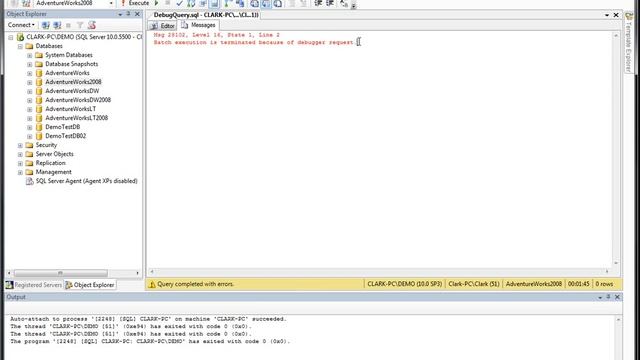Image resolution: width=640 pixels, height=360 pixels.
Task: Click the Management folder icon
Action: pos(29,172)
